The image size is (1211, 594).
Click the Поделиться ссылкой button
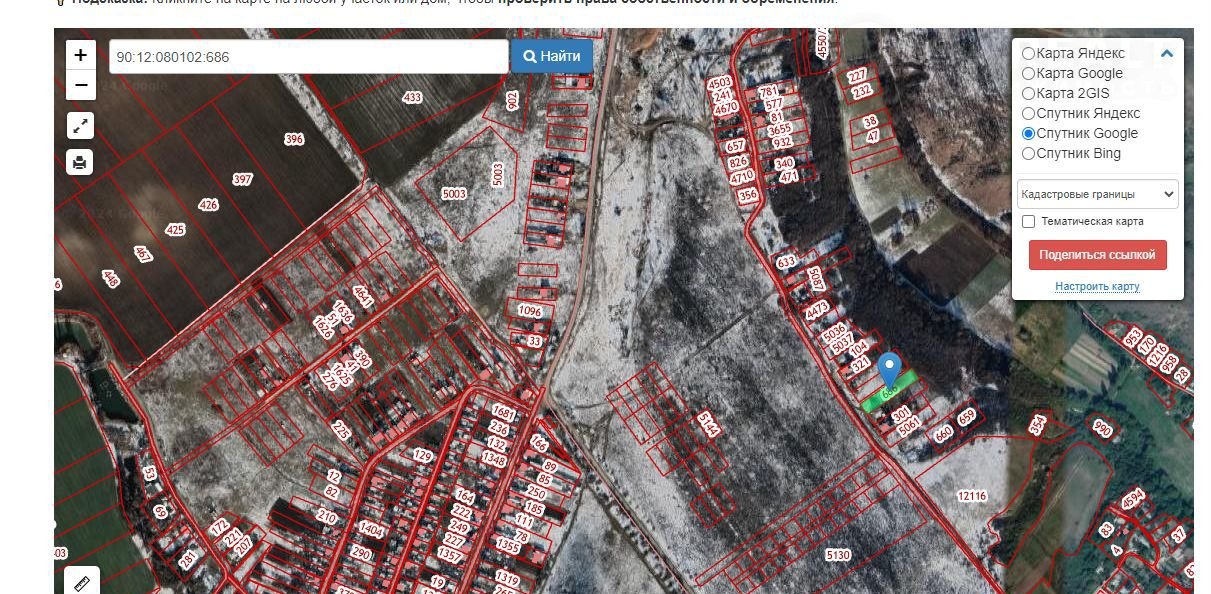coord(1097,255)
